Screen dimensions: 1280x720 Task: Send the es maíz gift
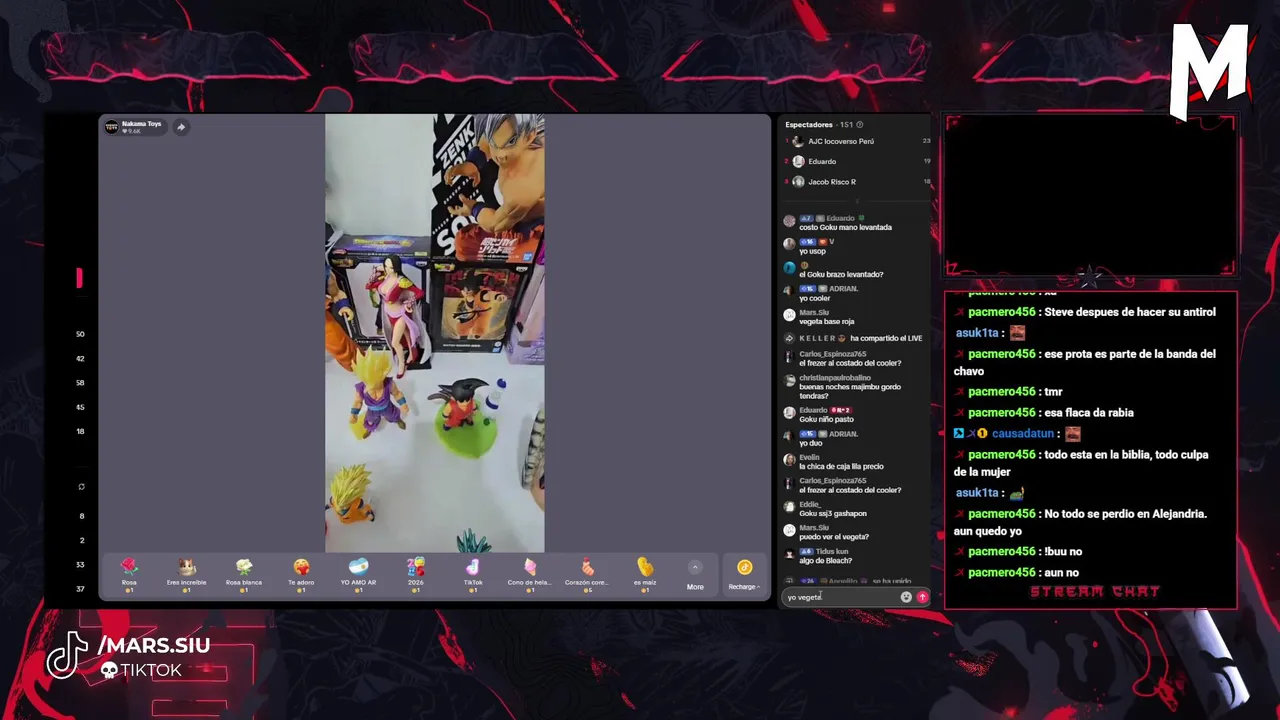coord(645,575)
